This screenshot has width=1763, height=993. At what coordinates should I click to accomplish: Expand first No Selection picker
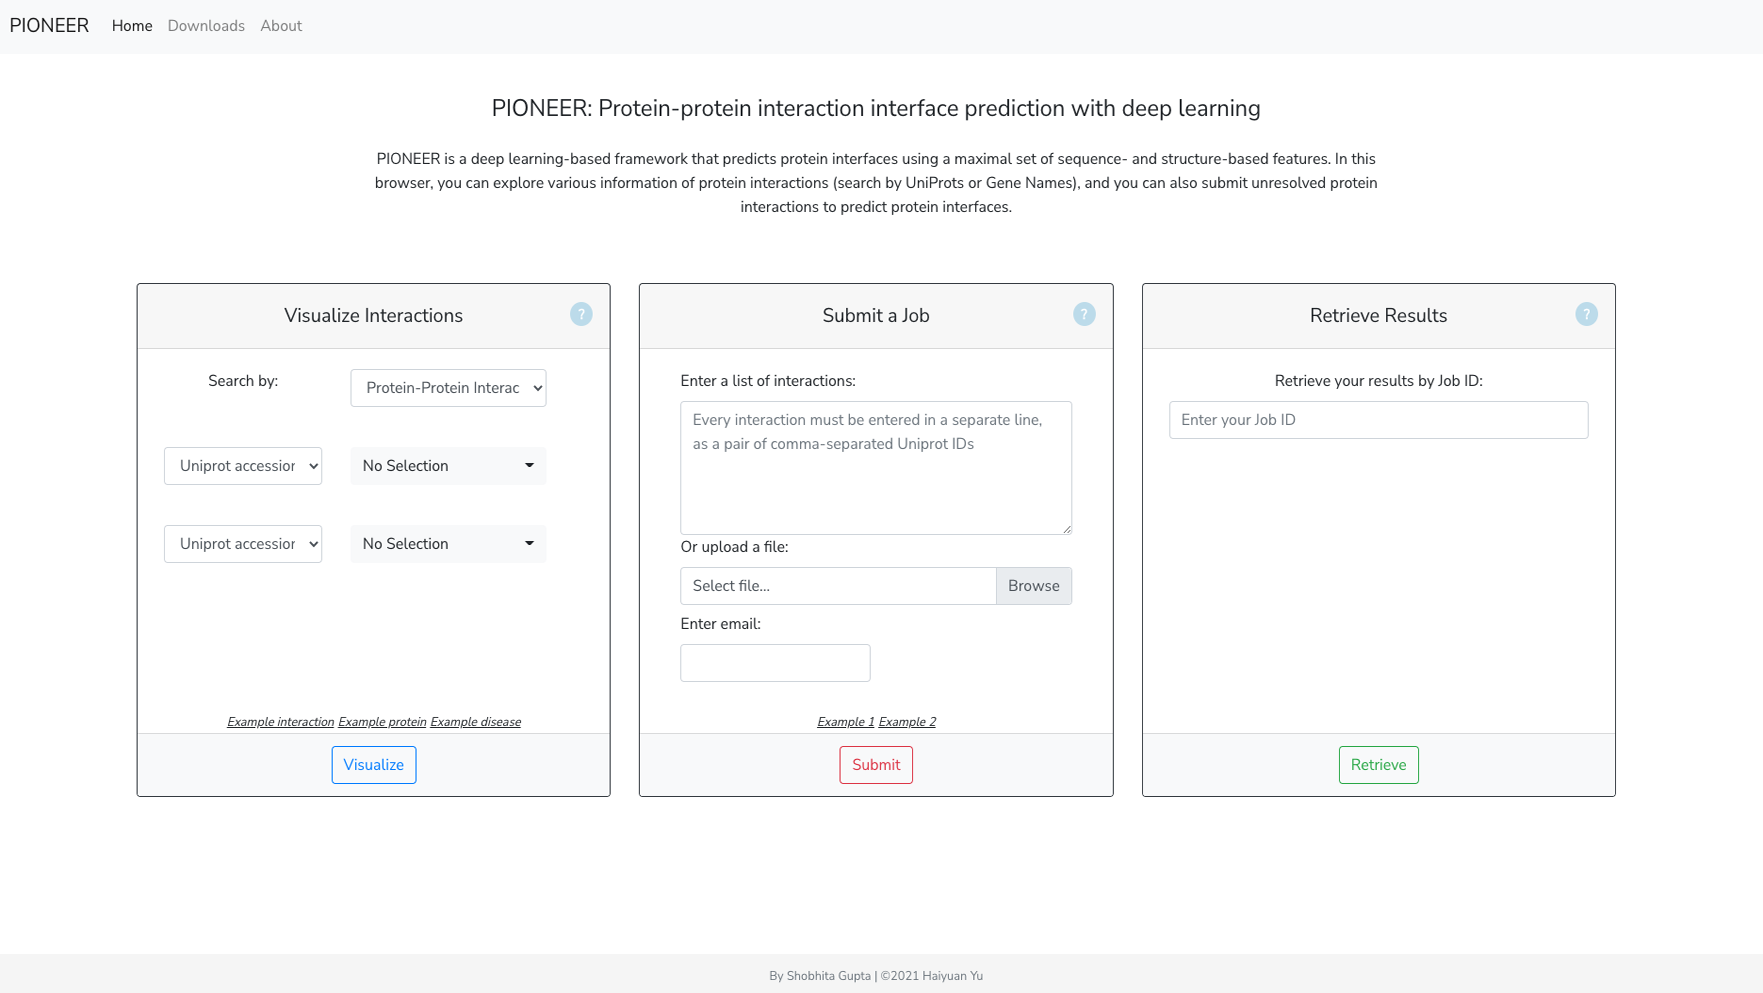coord(448,466)
